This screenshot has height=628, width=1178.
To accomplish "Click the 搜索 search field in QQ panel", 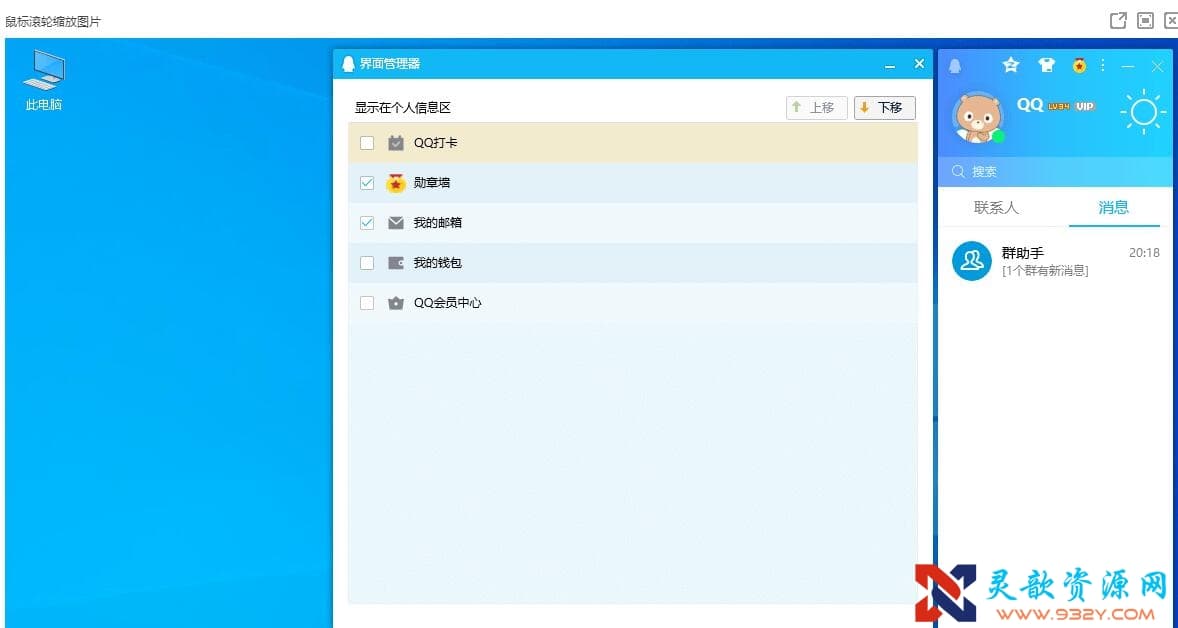I will 1055,172.
